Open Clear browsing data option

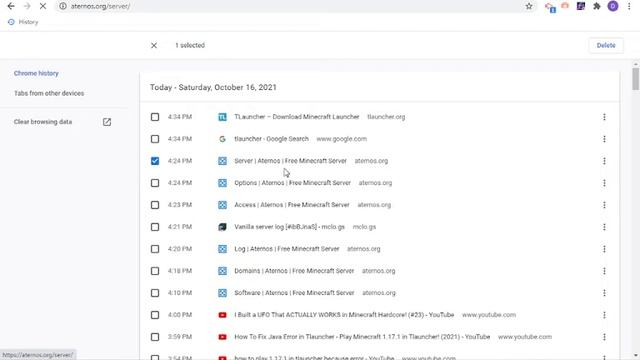(x=43, y=122)
